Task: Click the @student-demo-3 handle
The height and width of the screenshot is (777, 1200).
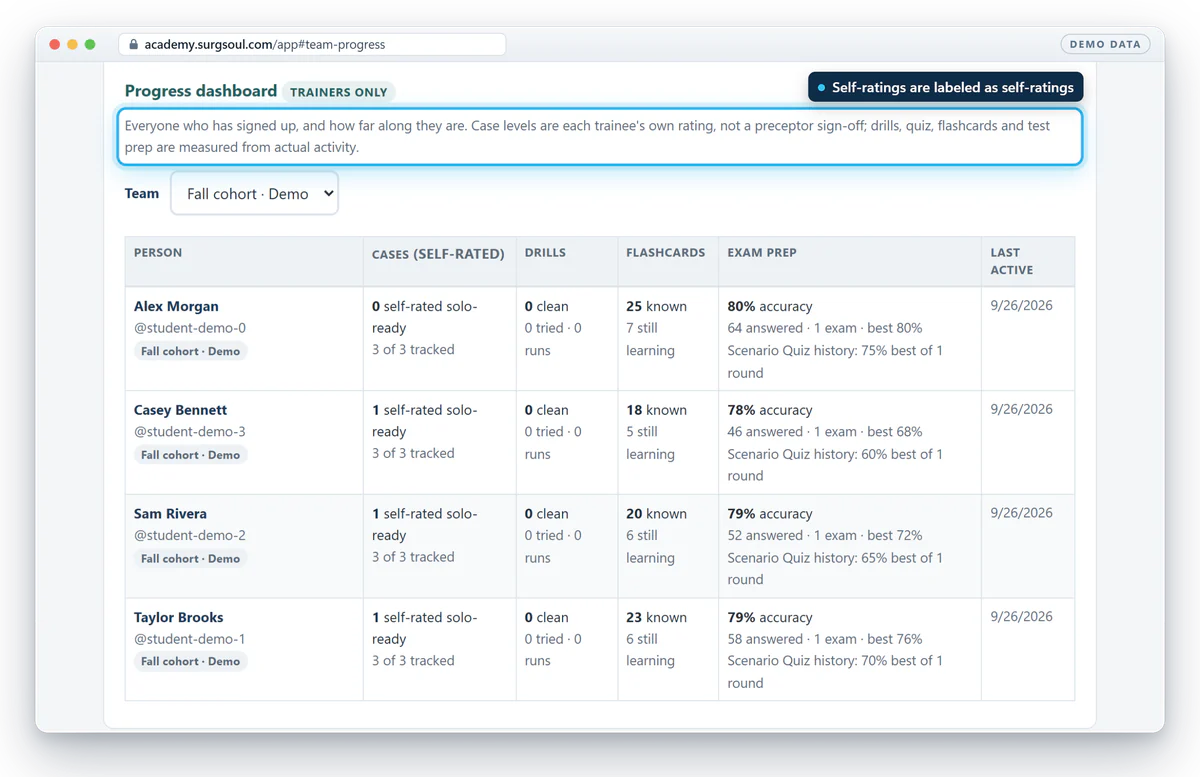Action: [x=190, y=432]
